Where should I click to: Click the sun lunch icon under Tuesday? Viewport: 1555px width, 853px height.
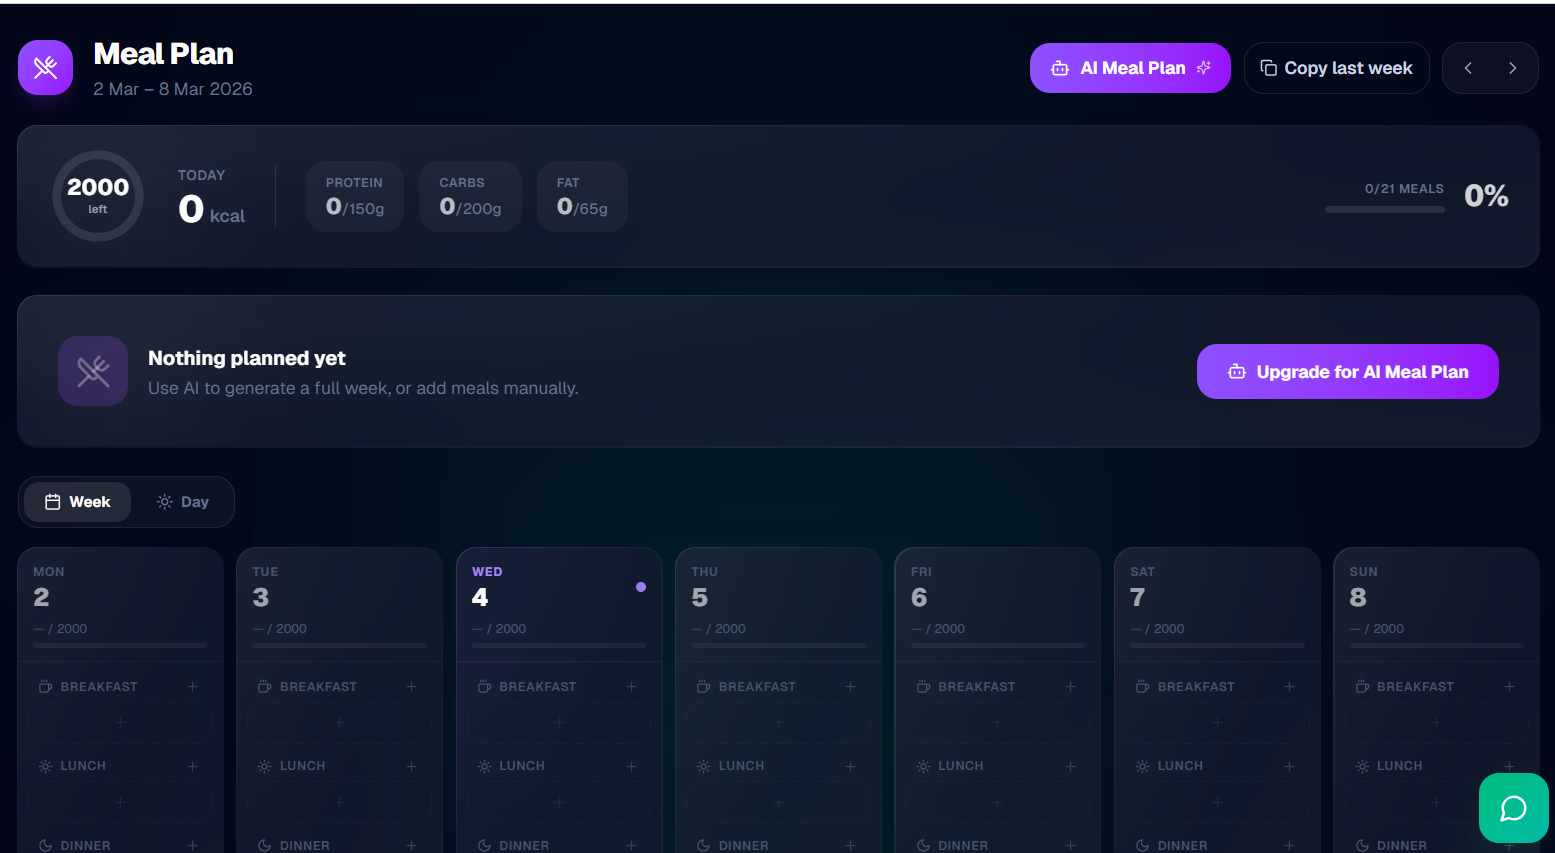click(x=265, y=766)
